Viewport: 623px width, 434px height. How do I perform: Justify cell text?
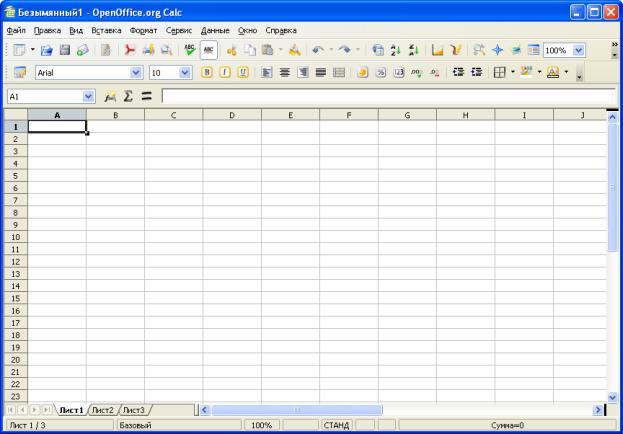(x=321, y=72)
